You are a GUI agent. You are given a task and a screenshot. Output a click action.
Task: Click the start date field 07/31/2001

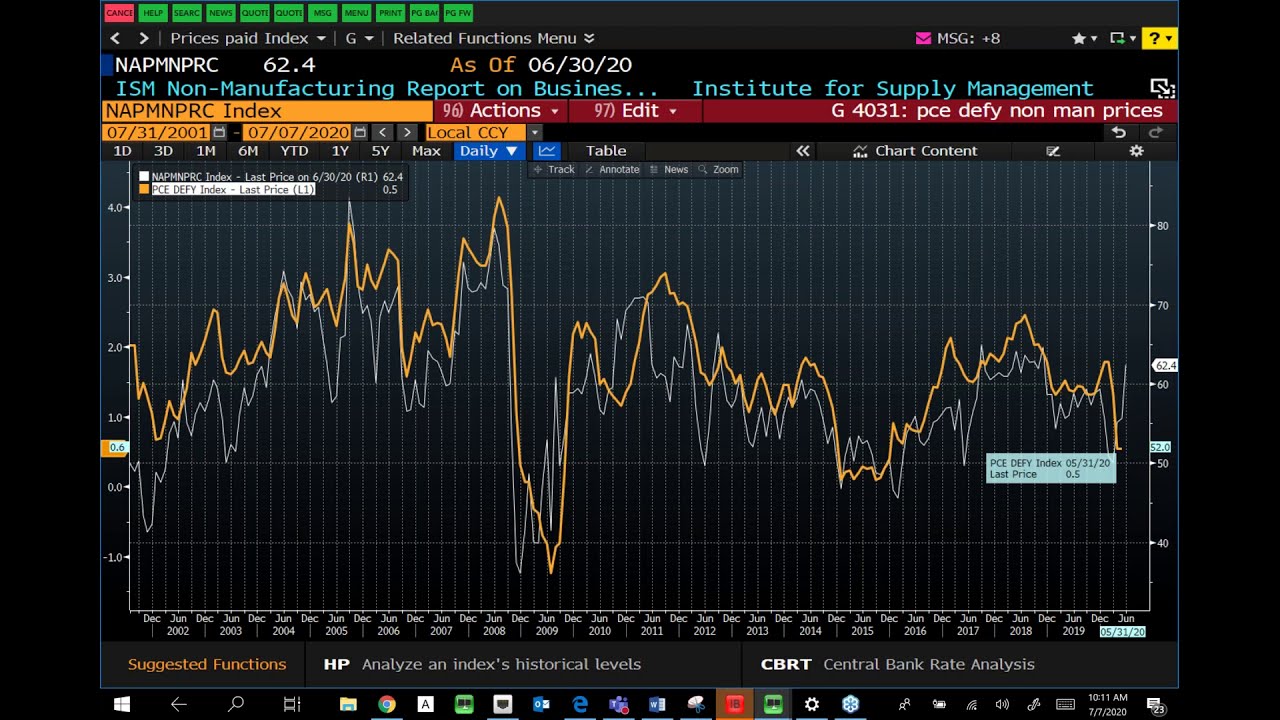(x=157, y=132)
